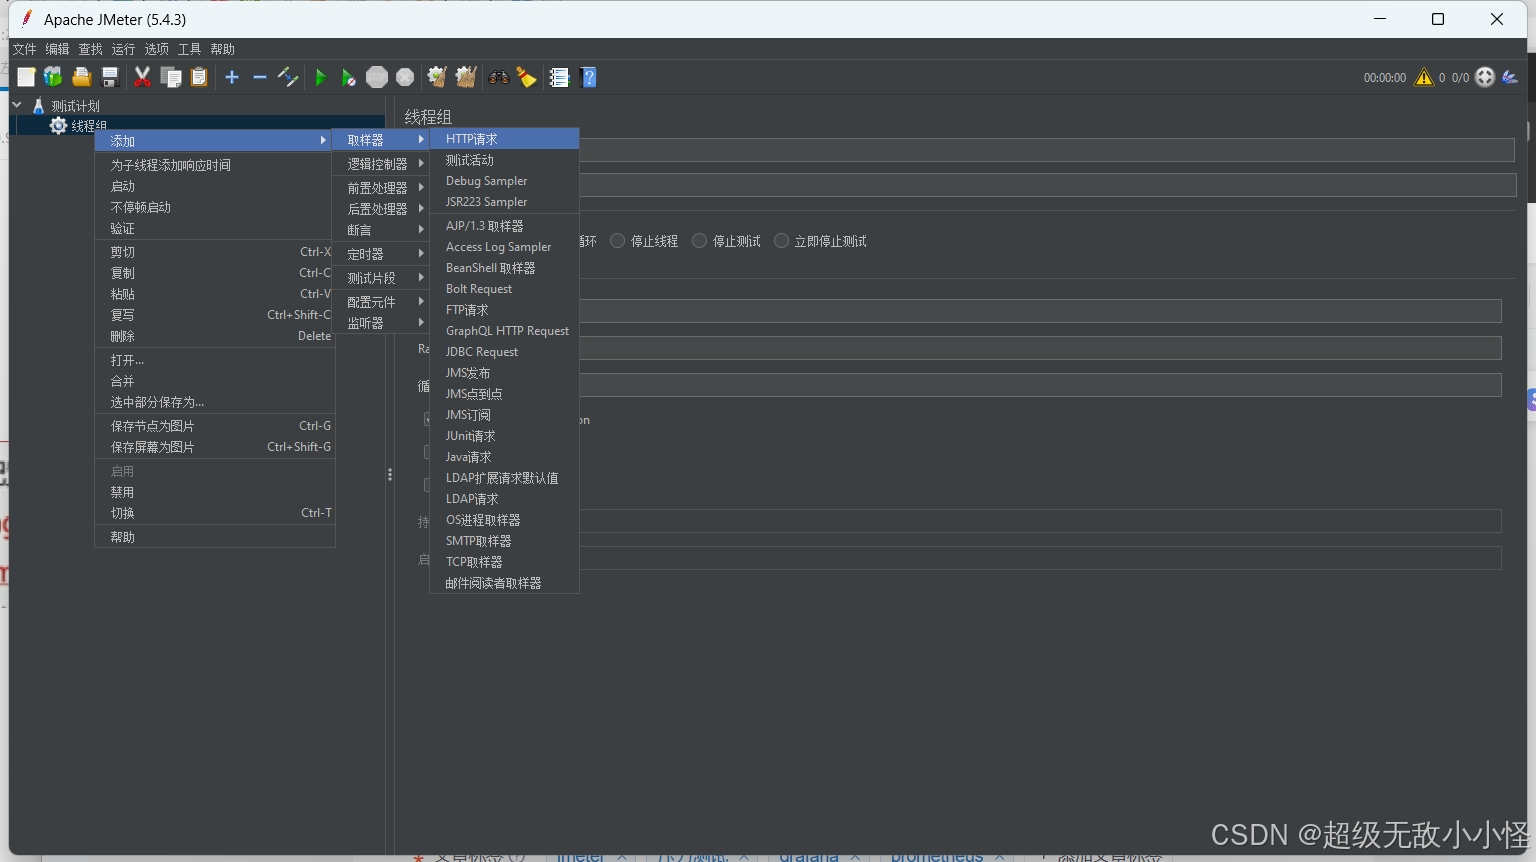Click the Reset Search broom icon
The width and height of the screenshot is (1536, 862).
(527, 77)
